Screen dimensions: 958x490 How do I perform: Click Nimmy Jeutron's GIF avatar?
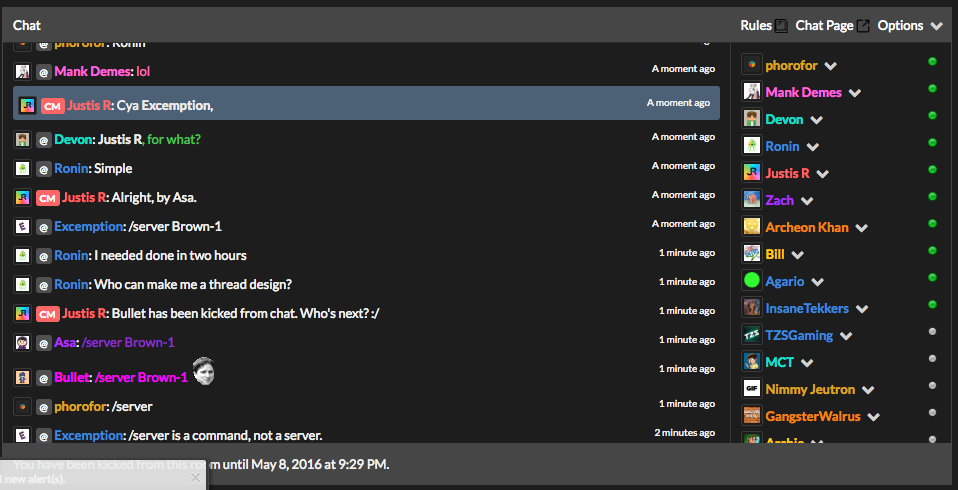pyautogui.click(x=751, y=389)
